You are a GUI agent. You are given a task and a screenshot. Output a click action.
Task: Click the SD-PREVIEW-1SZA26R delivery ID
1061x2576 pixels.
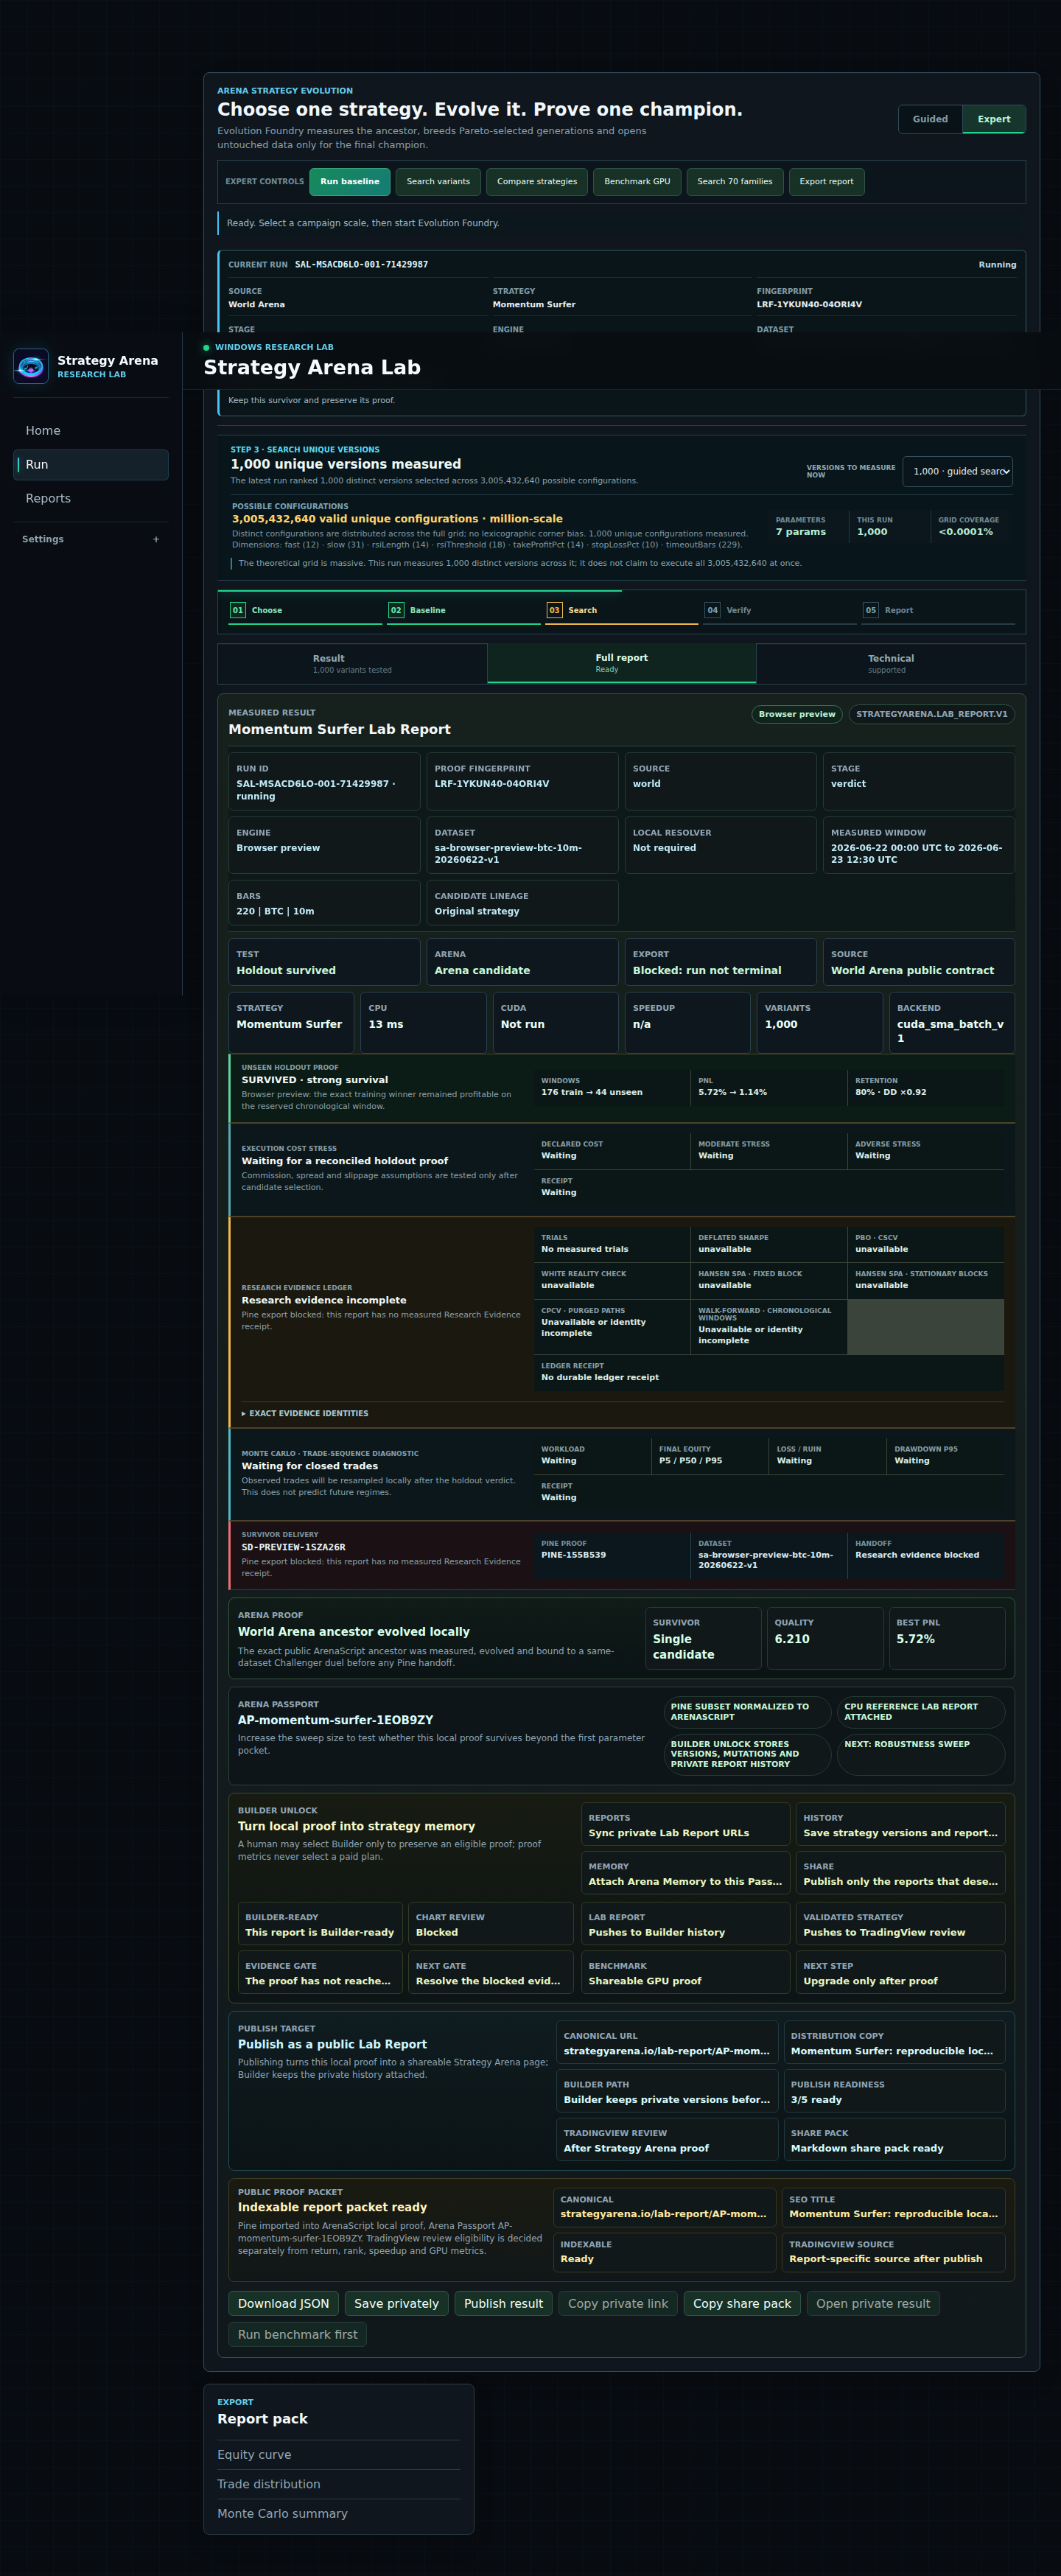[294, 1547]
